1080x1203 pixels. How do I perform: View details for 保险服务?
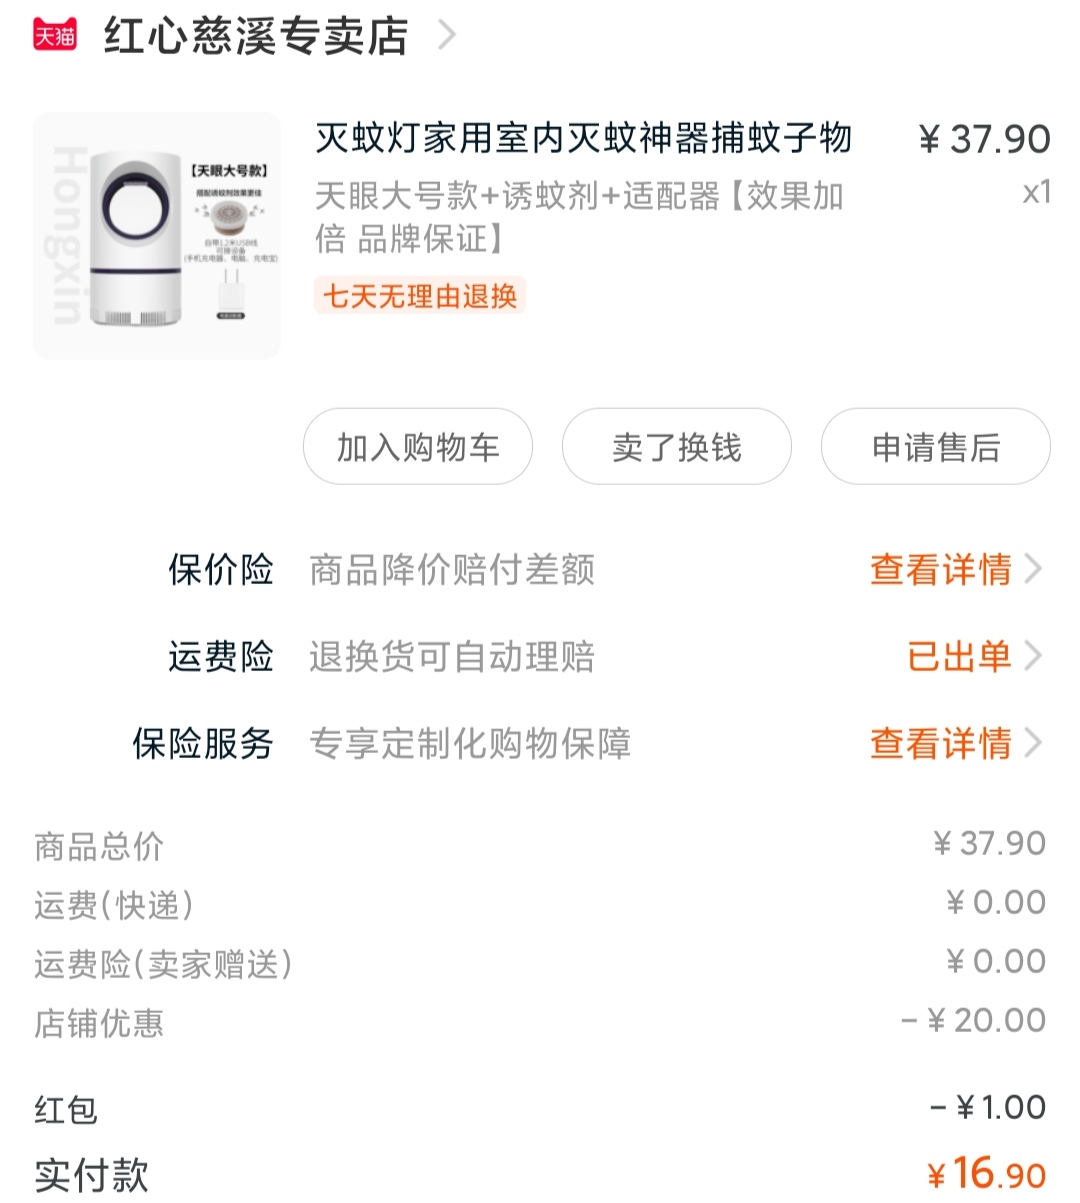(x=940, y=744)
